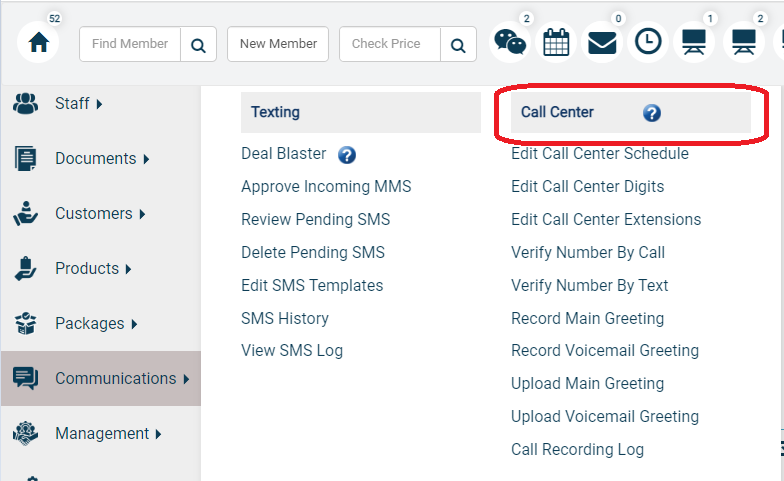Click the Check Price search magnifier

[x=458, y=44]
